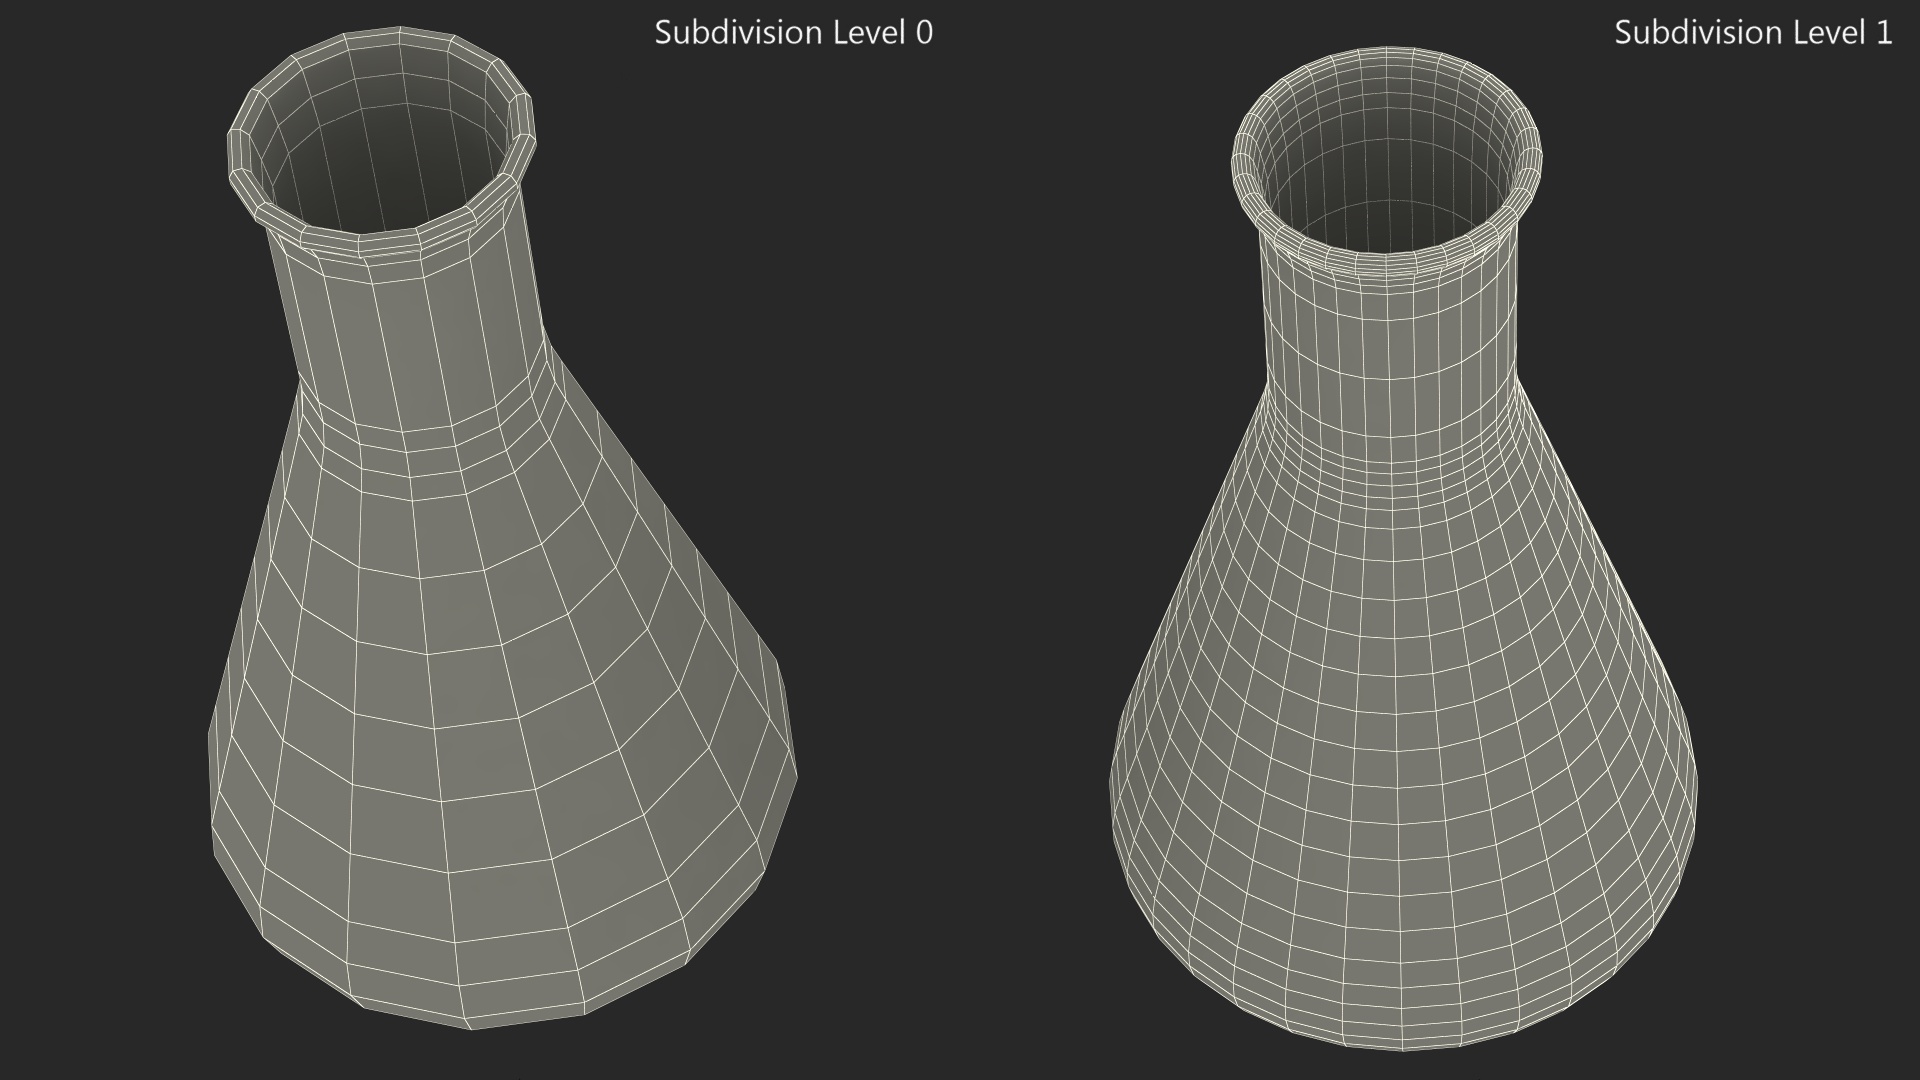
Task: Click the Subdivision Level 0 label
Action: click(793, 32)
